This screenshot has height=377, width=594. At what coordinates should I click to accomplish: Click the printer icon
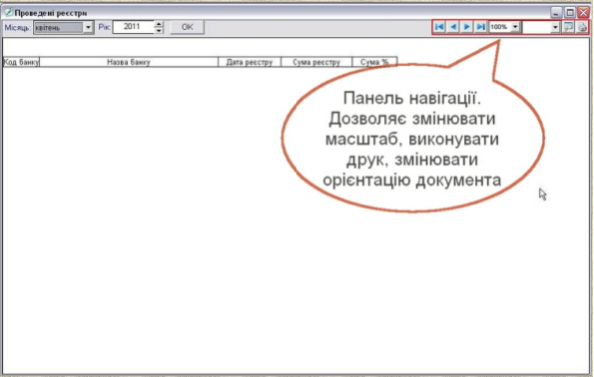pos(582,27)
